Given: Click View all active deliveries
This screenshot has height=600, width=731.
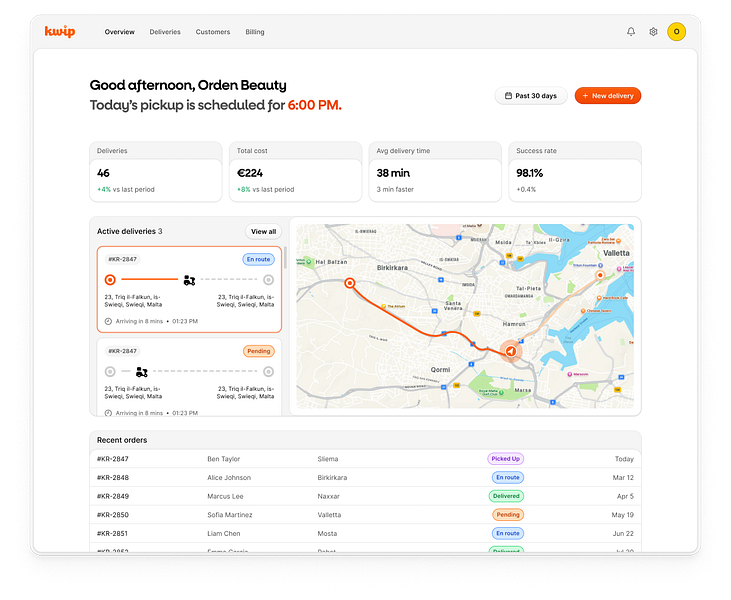Looking at the screenshot, I should (263, 231).
